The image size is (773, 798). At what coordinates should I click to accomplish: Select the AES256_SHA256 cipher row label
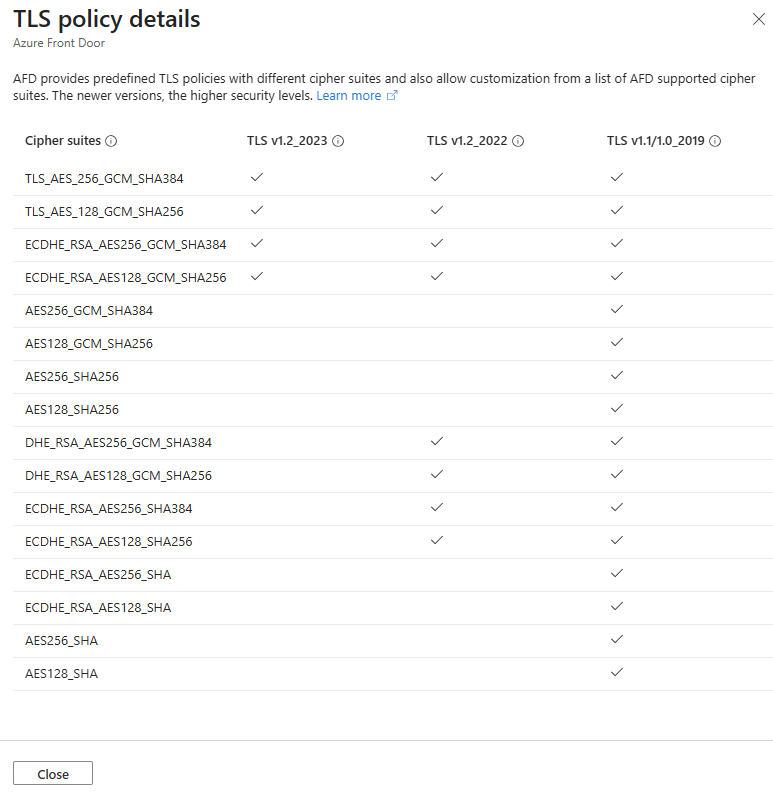coord(72,377)
